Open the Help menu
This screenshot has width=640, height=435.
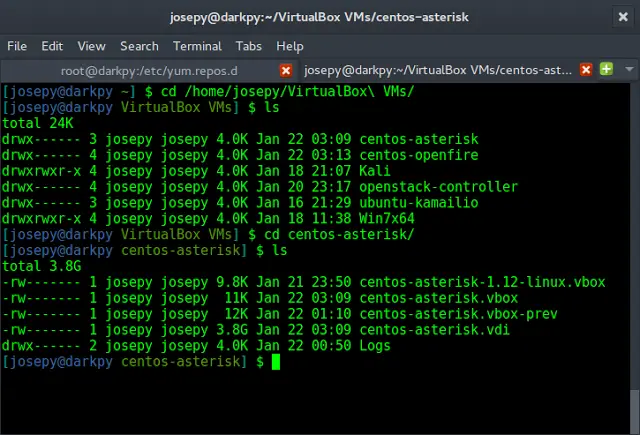[x=290, y=46]
